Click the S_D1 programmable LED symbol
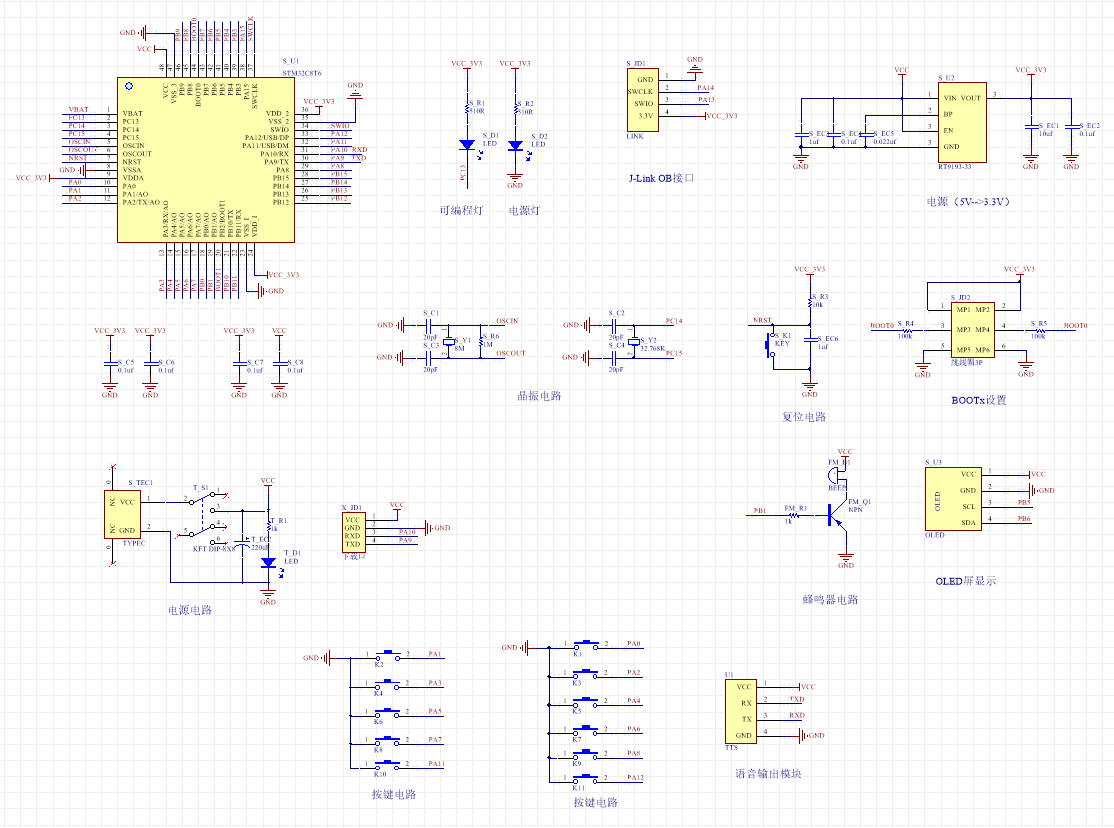This screenshot has height=828, width=1114. coord(467,145)
